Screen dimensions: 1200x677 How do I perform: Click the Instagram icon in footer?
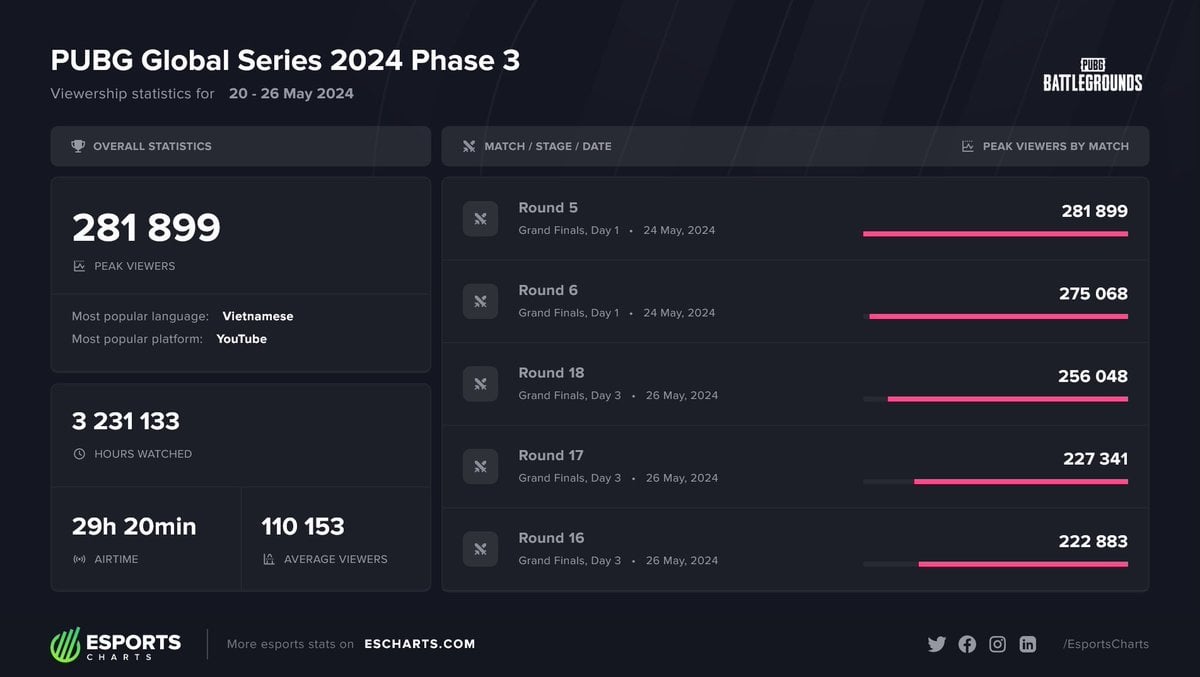click(997, 644)
